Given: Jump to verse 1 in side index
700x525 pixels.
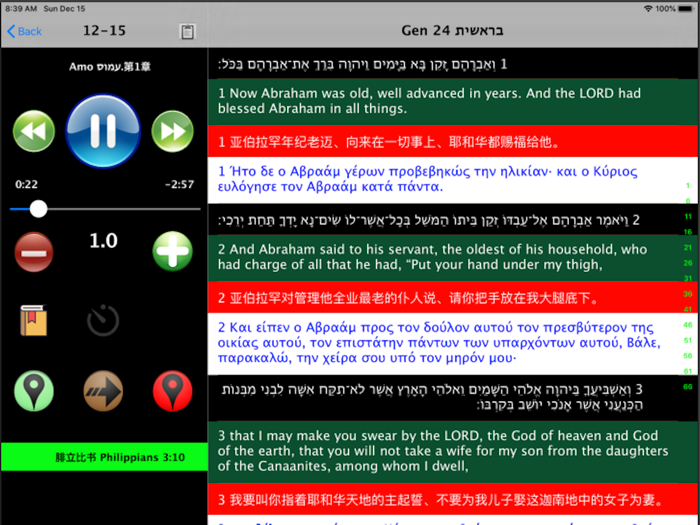Looking at the screenshot, I should [688, 185].
